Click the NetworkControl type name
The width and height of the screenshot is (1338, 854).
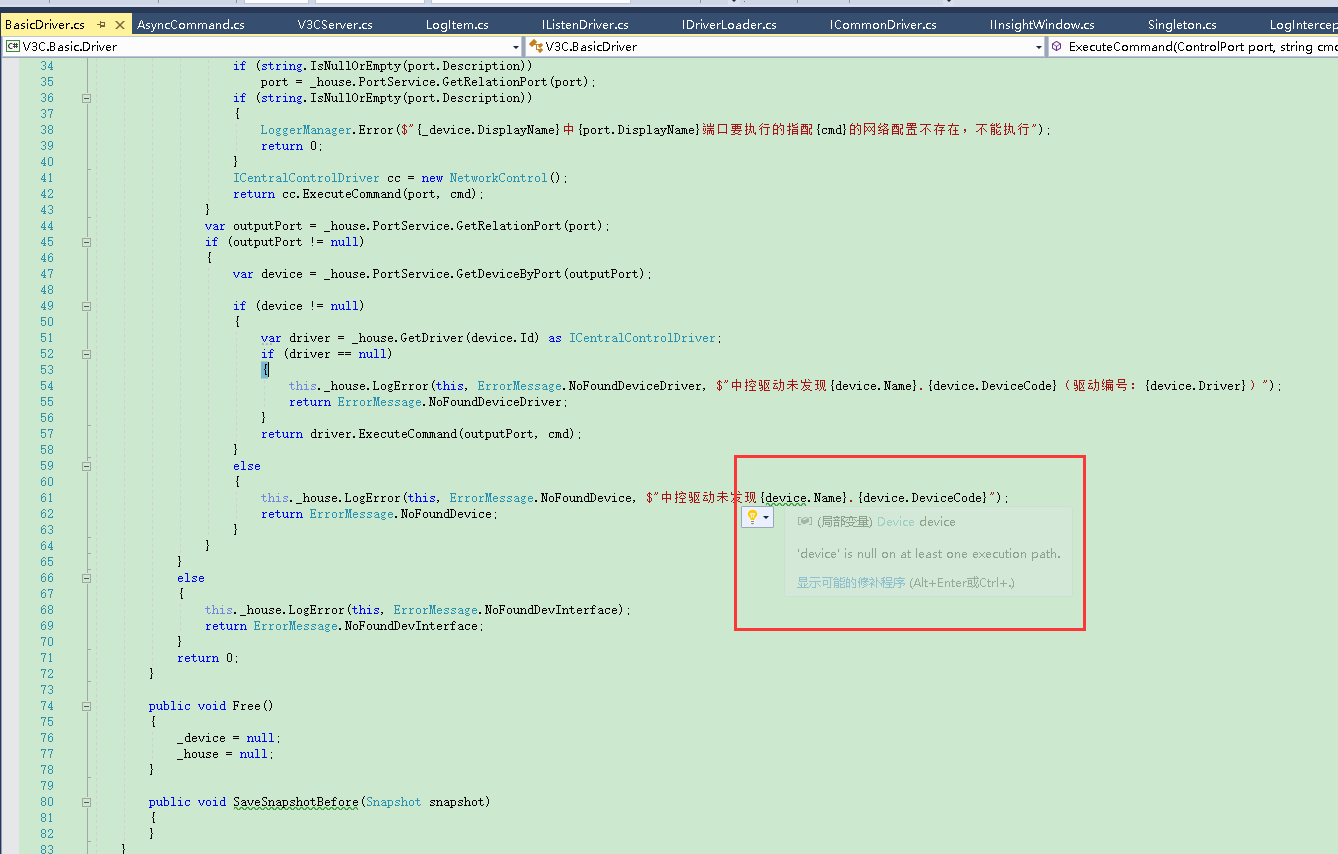click(x=498, y=178)
